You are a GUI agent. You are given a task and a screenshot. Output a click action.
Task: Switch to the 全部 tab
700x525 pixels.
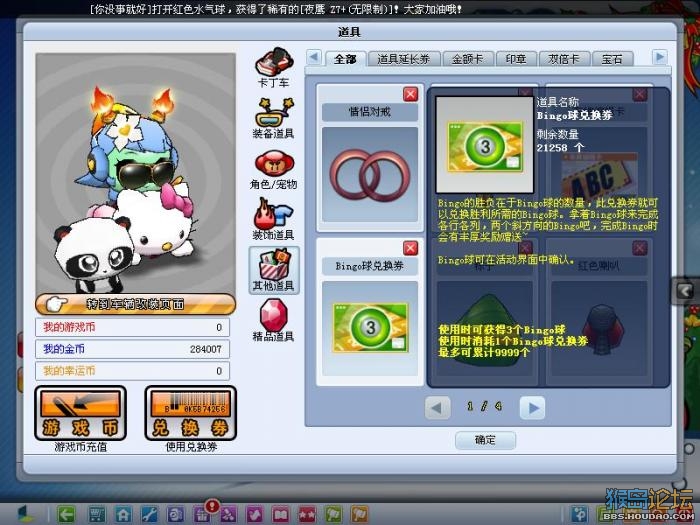click(345, 59)
